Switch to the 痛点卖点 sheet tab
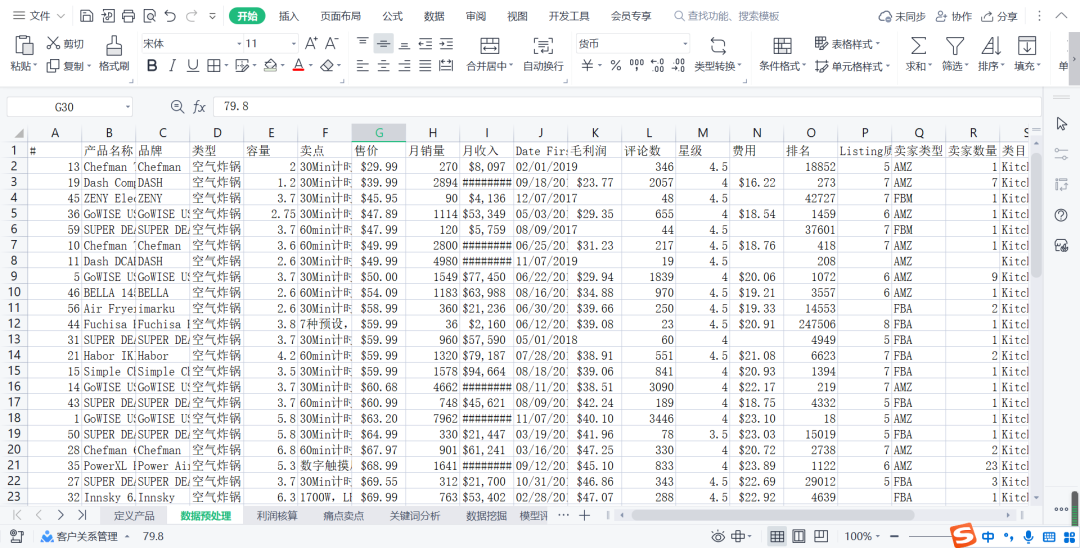 click(343, 516)
